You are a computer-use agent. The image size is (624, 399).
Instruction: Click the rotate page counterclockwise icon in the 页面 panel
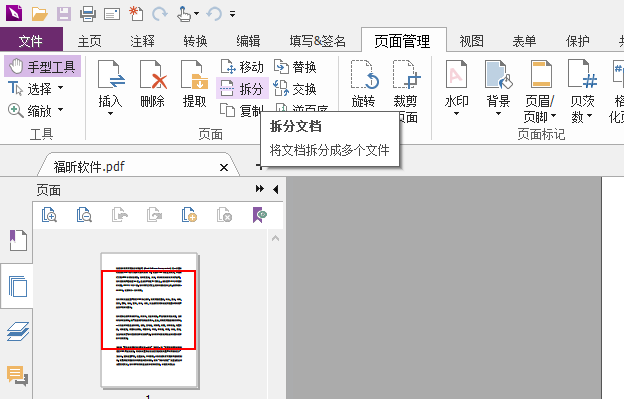point(119,215)
